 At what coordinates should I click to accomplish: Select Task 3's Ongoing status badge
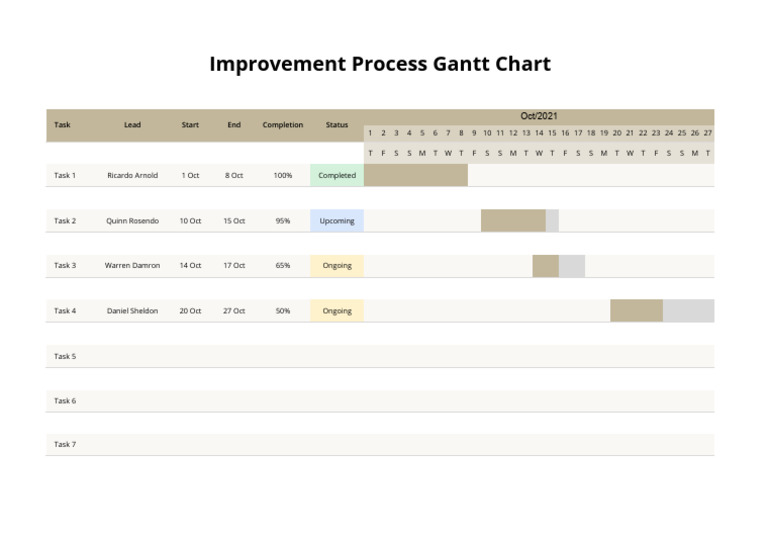(337, 266)
